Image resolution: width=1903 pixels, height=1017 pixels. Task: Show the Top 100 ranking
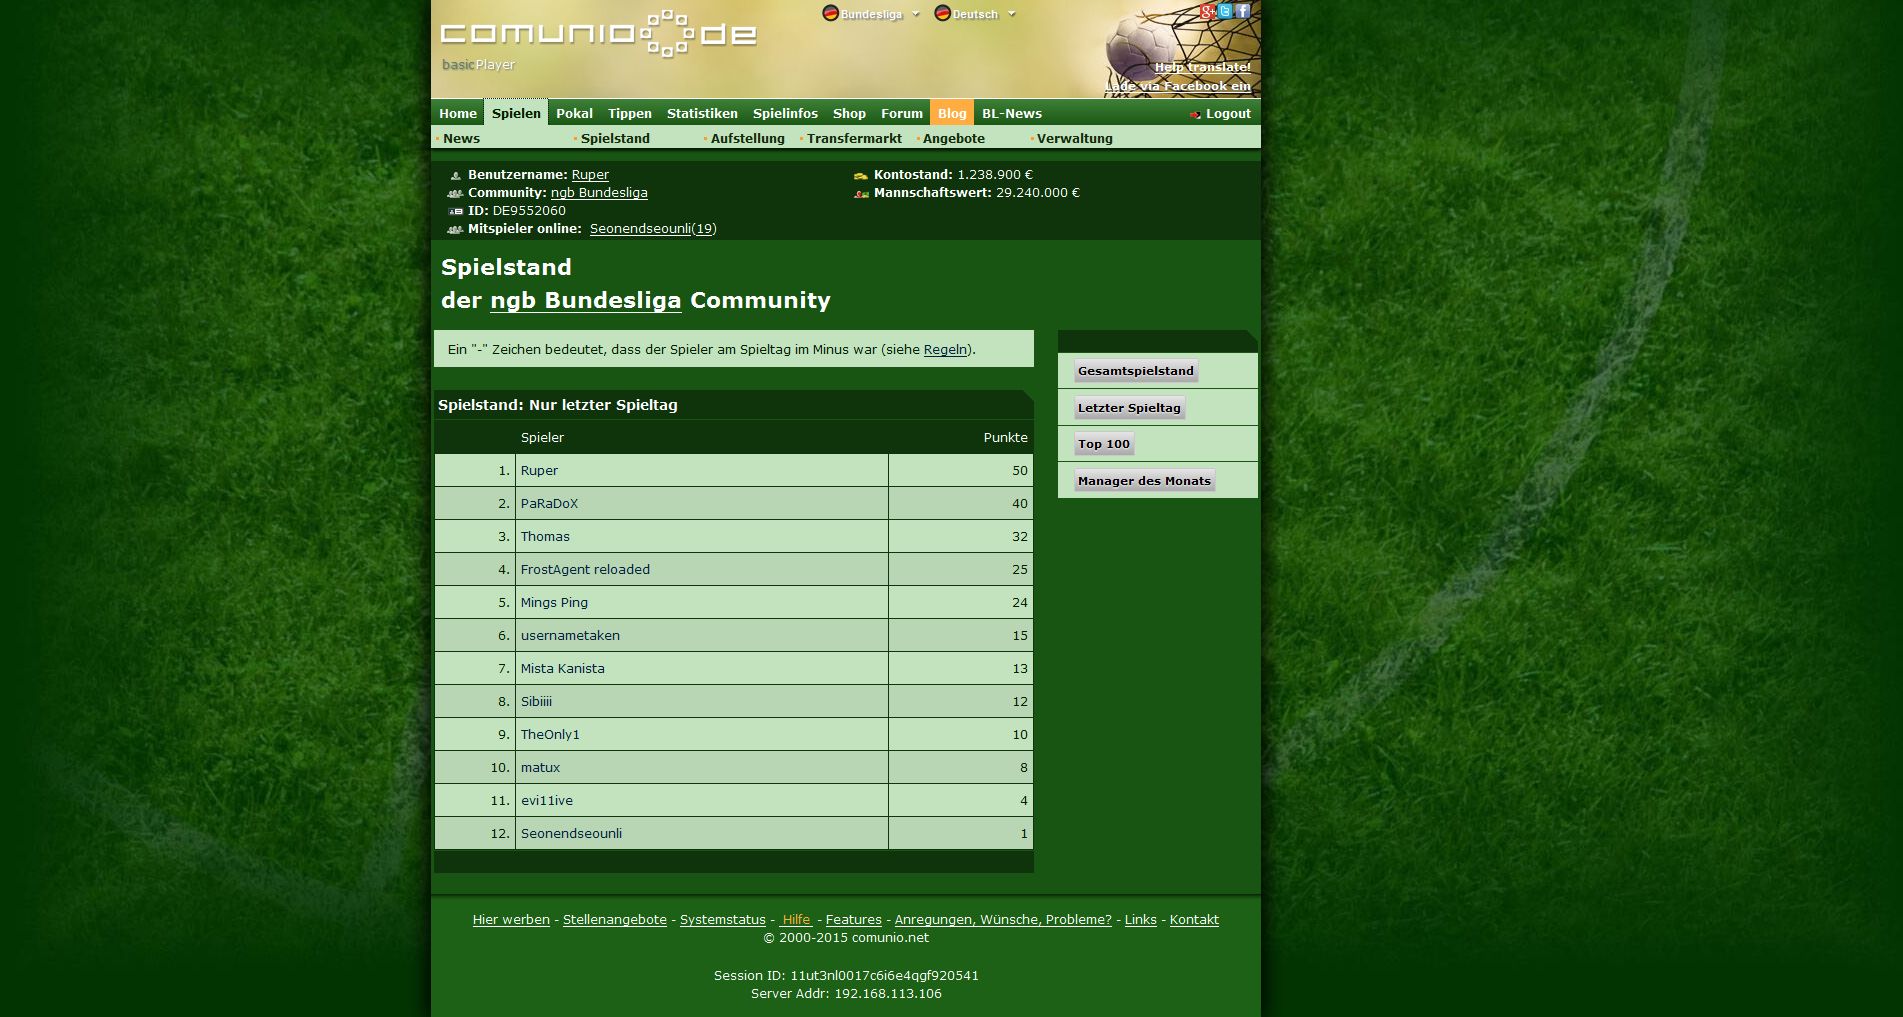pos(1103,444)
